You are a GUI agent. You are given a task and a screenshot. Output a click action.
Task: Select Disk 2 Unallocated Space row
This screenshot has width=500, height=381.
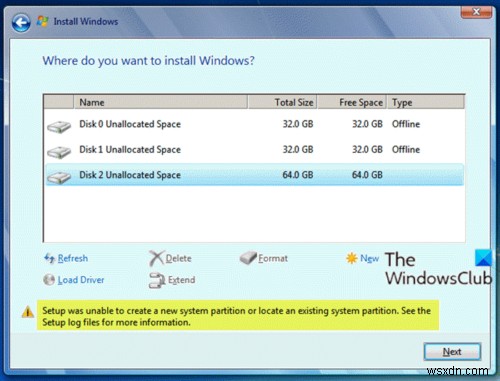pos(254,175)
